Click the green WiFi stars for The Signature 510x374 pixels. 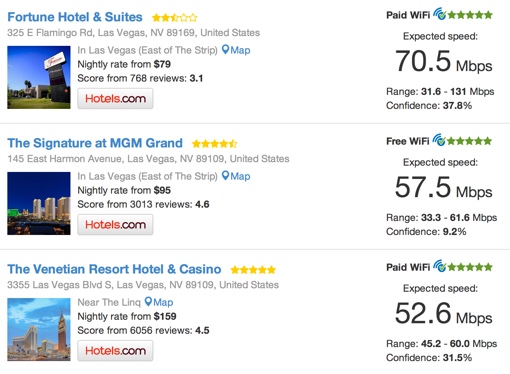[469, 141]
